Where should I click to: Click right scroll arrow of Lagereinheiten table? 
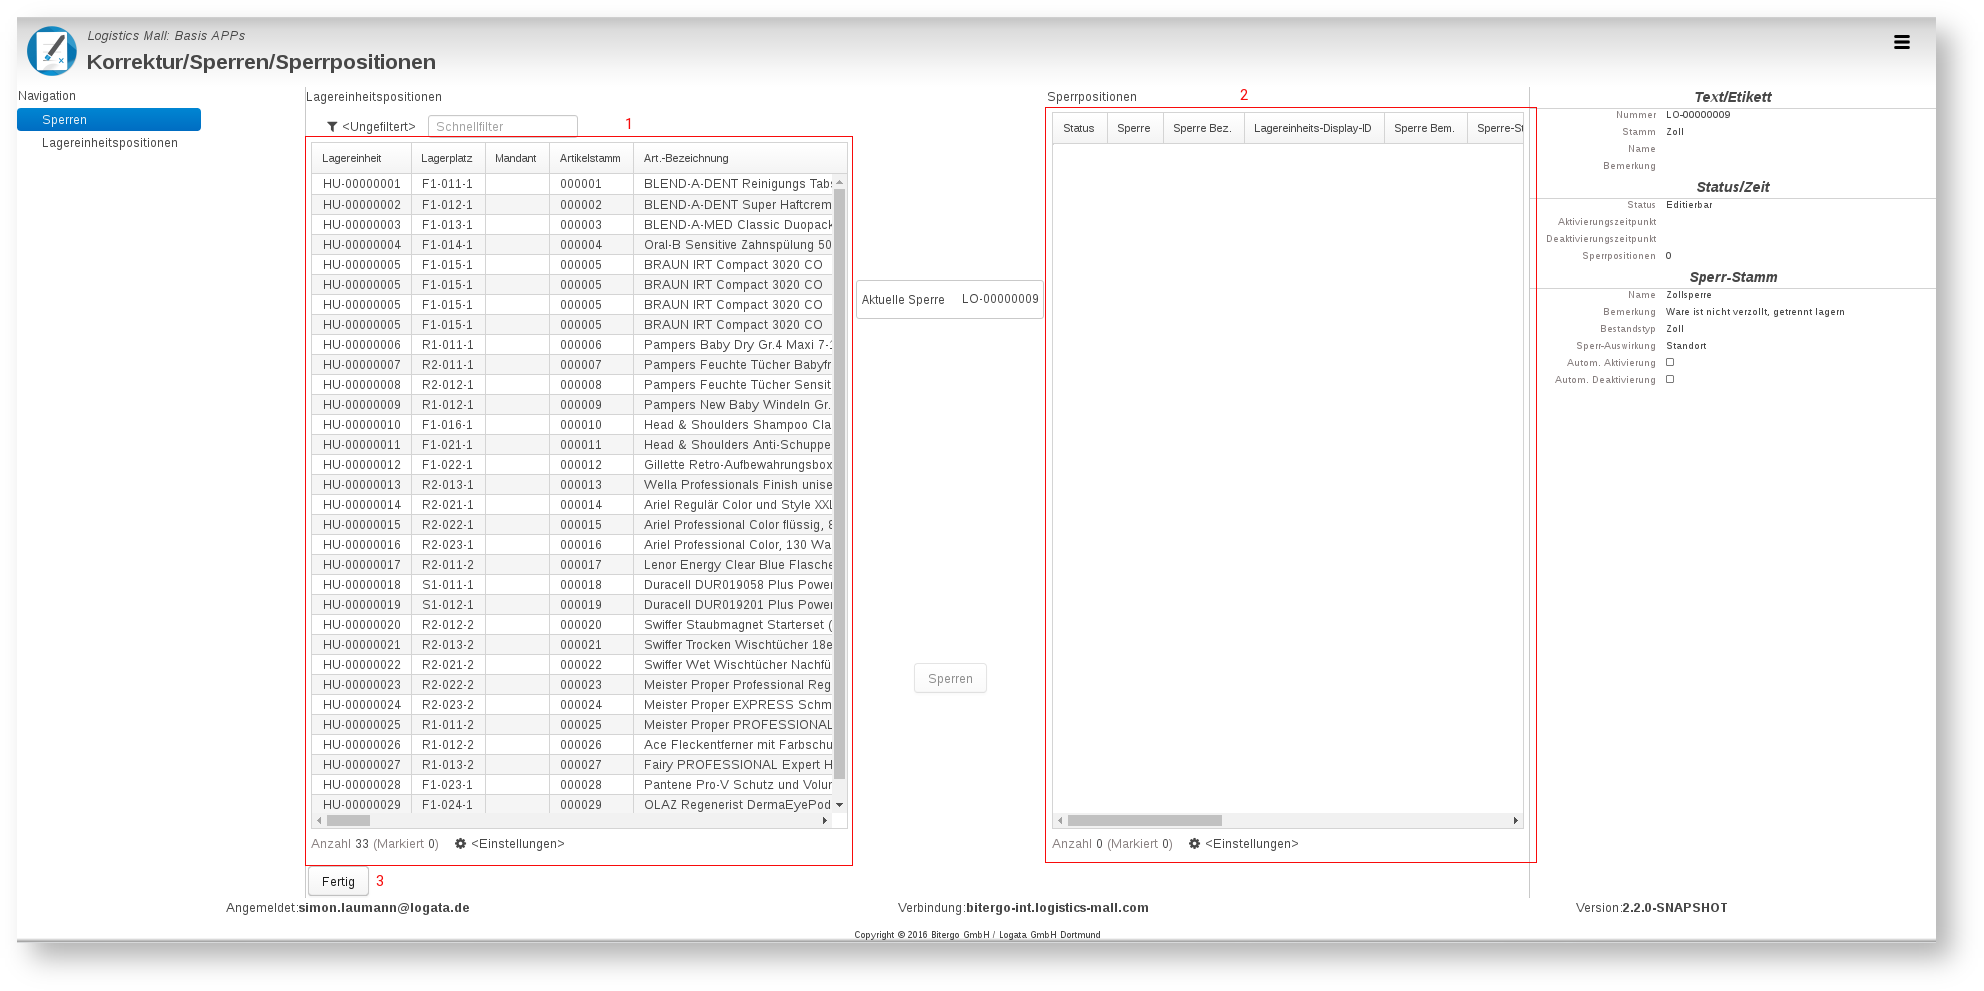point(825,821)
